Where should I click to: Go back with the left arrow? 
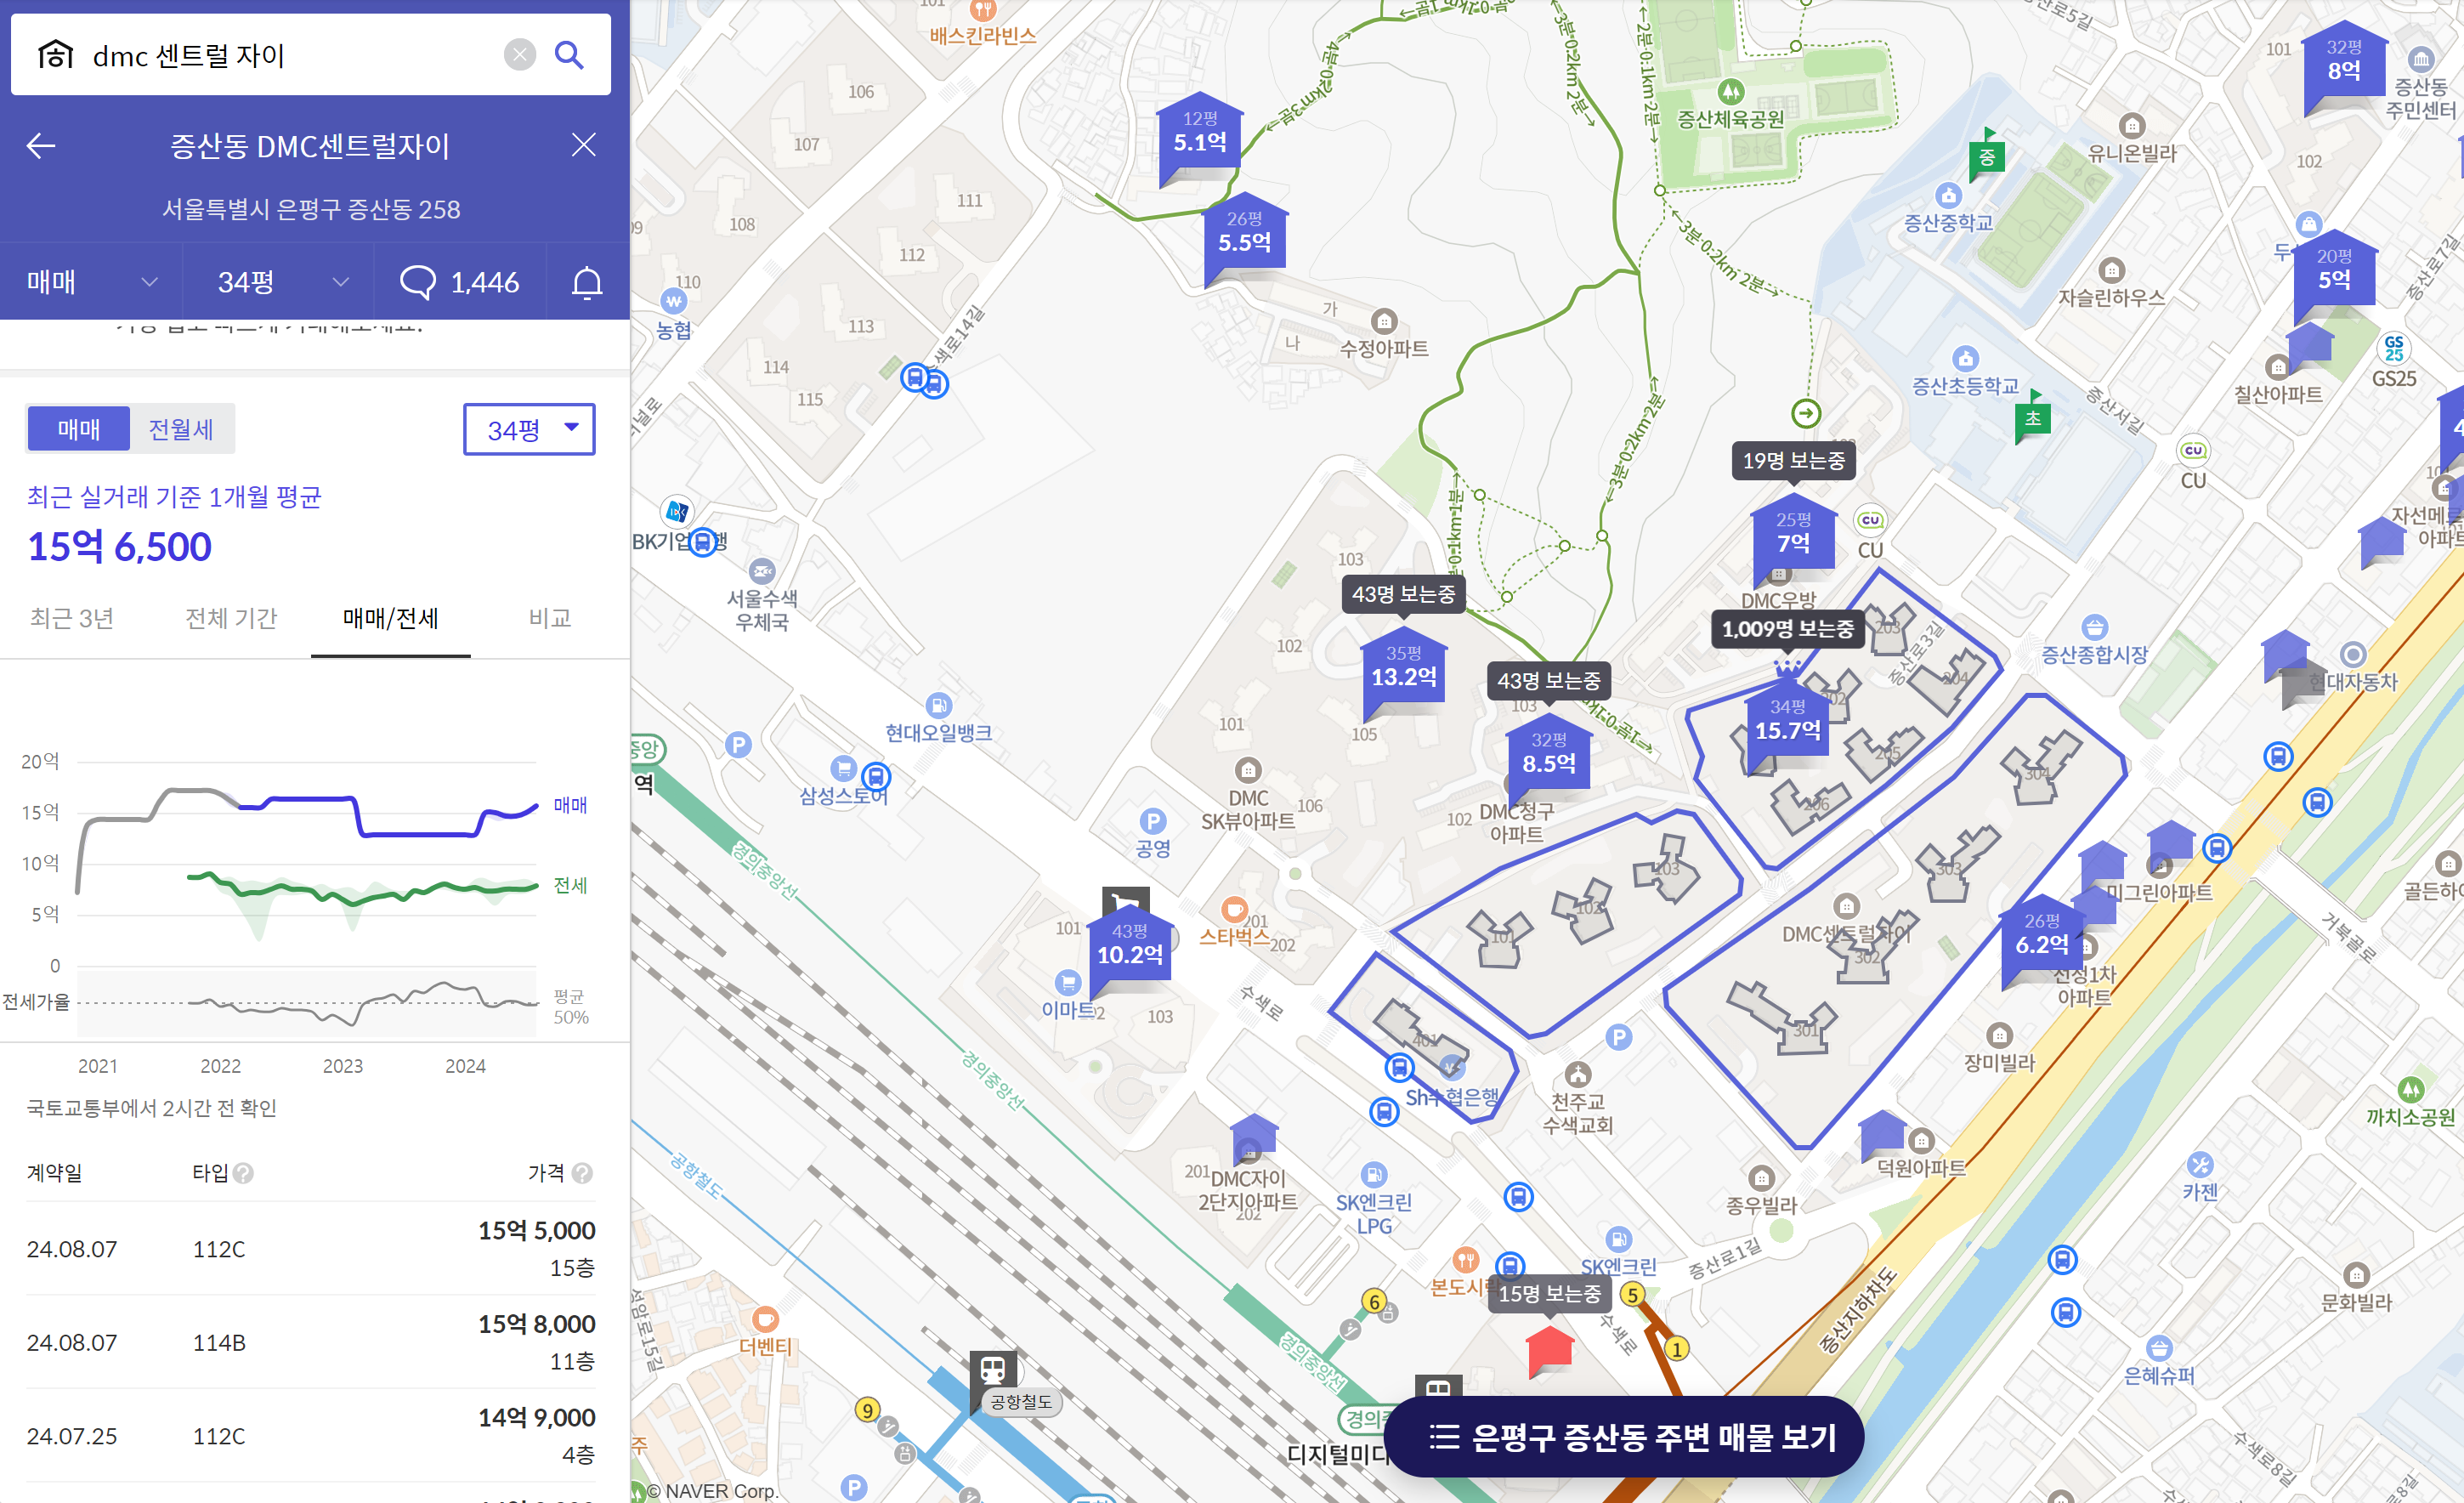coord(41,146)
